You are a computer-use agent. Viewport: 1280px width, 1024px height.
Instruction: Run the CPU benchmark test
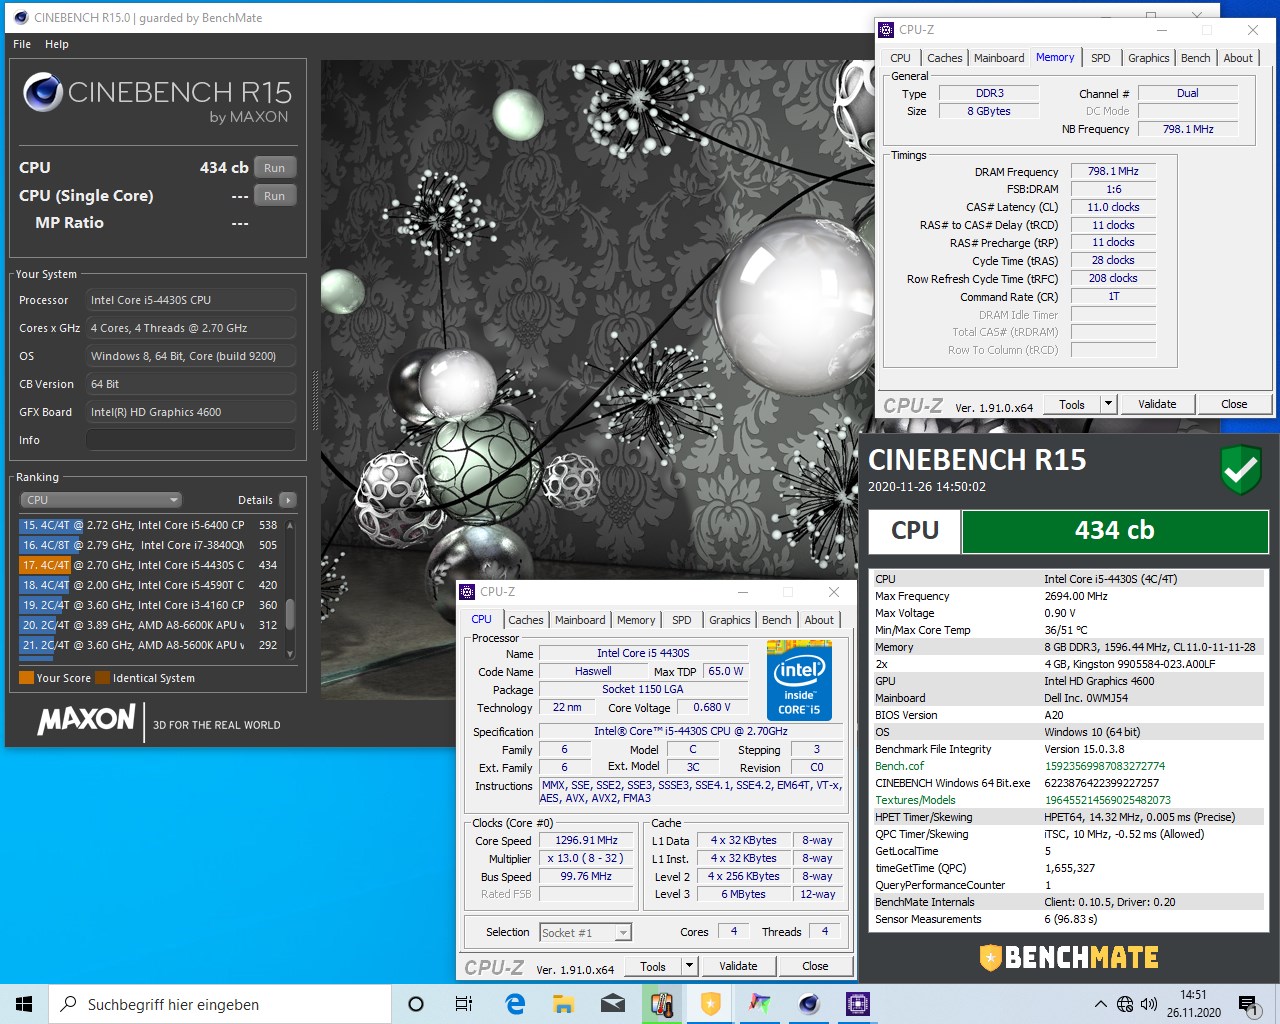pos(275,168)
